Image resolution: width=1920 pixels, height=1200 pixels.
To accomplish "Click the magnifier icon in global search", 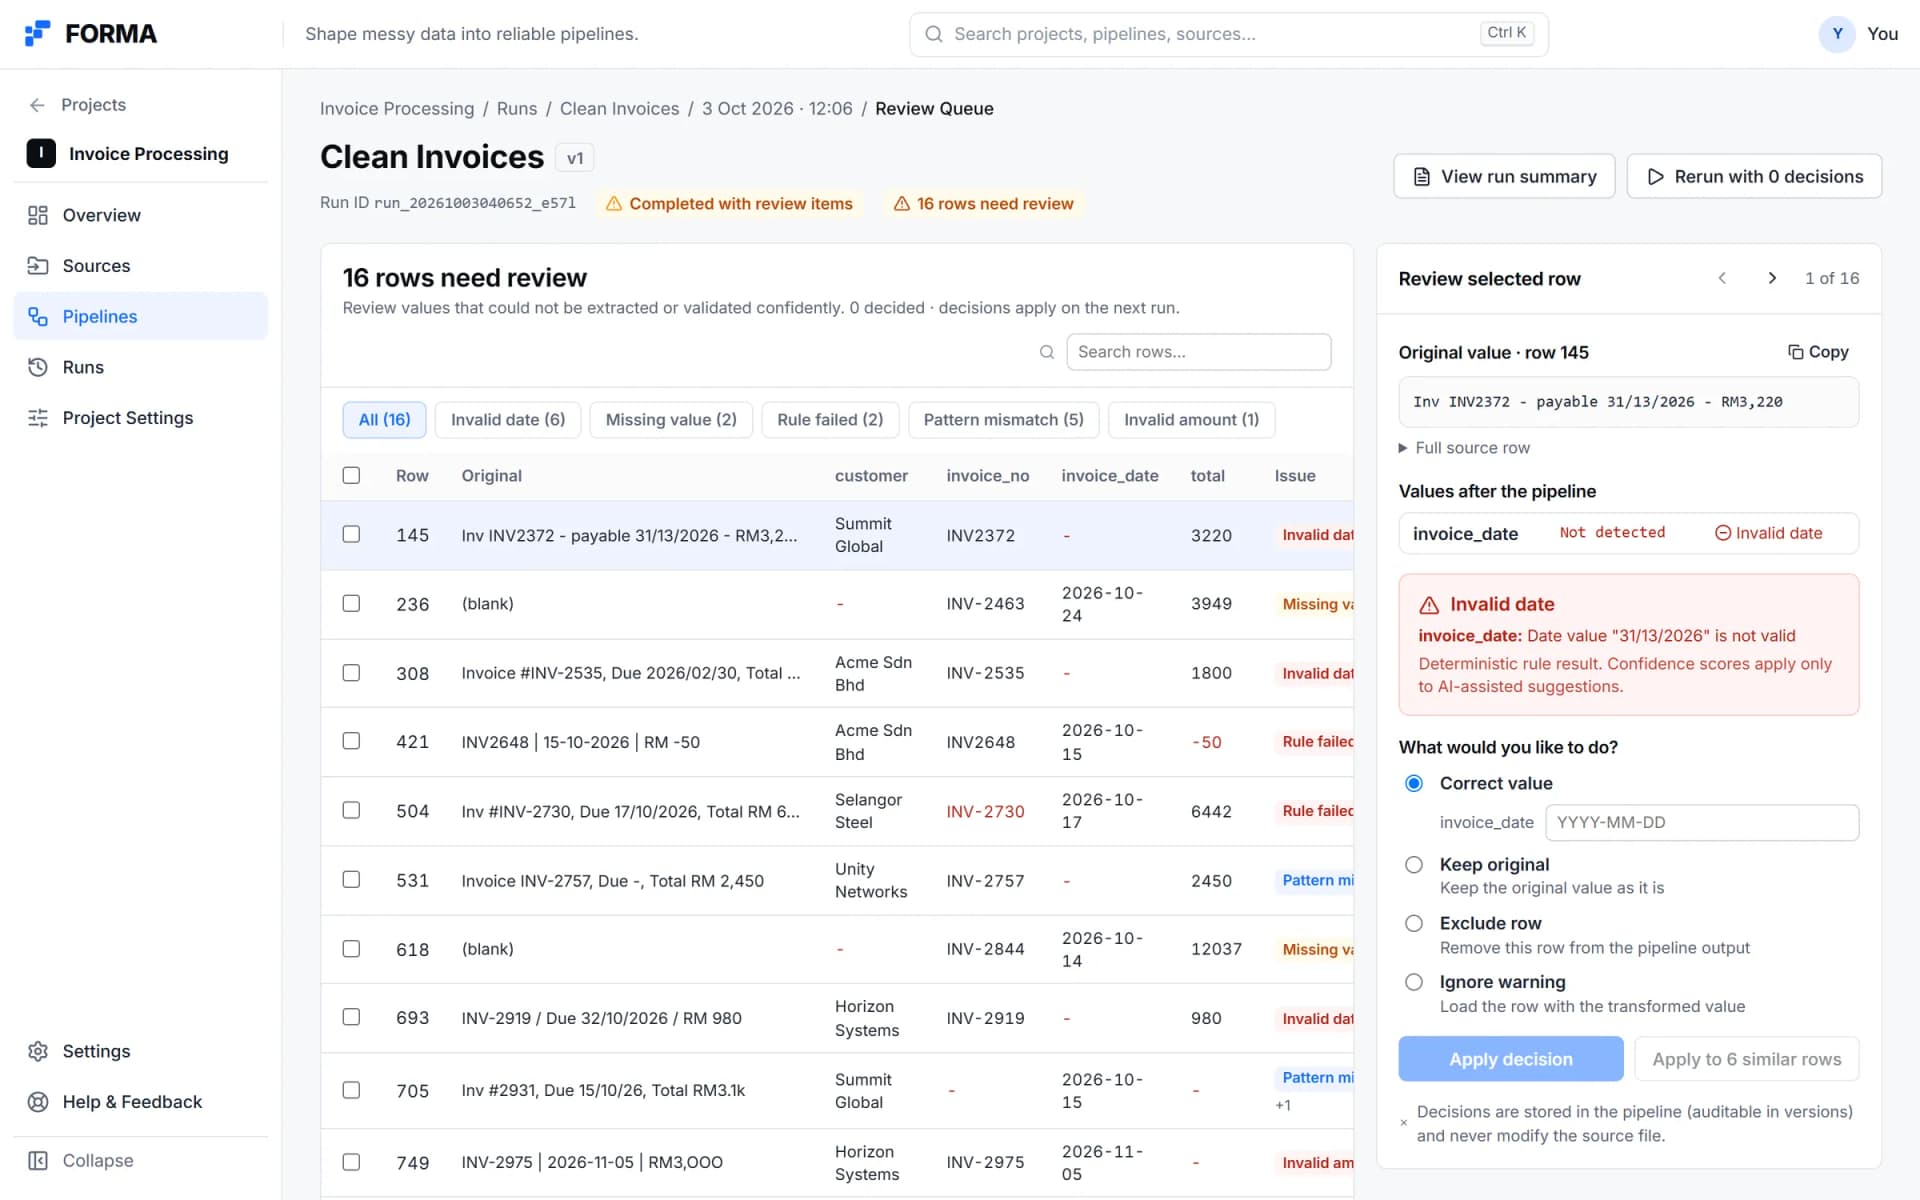I will [933, 34].
